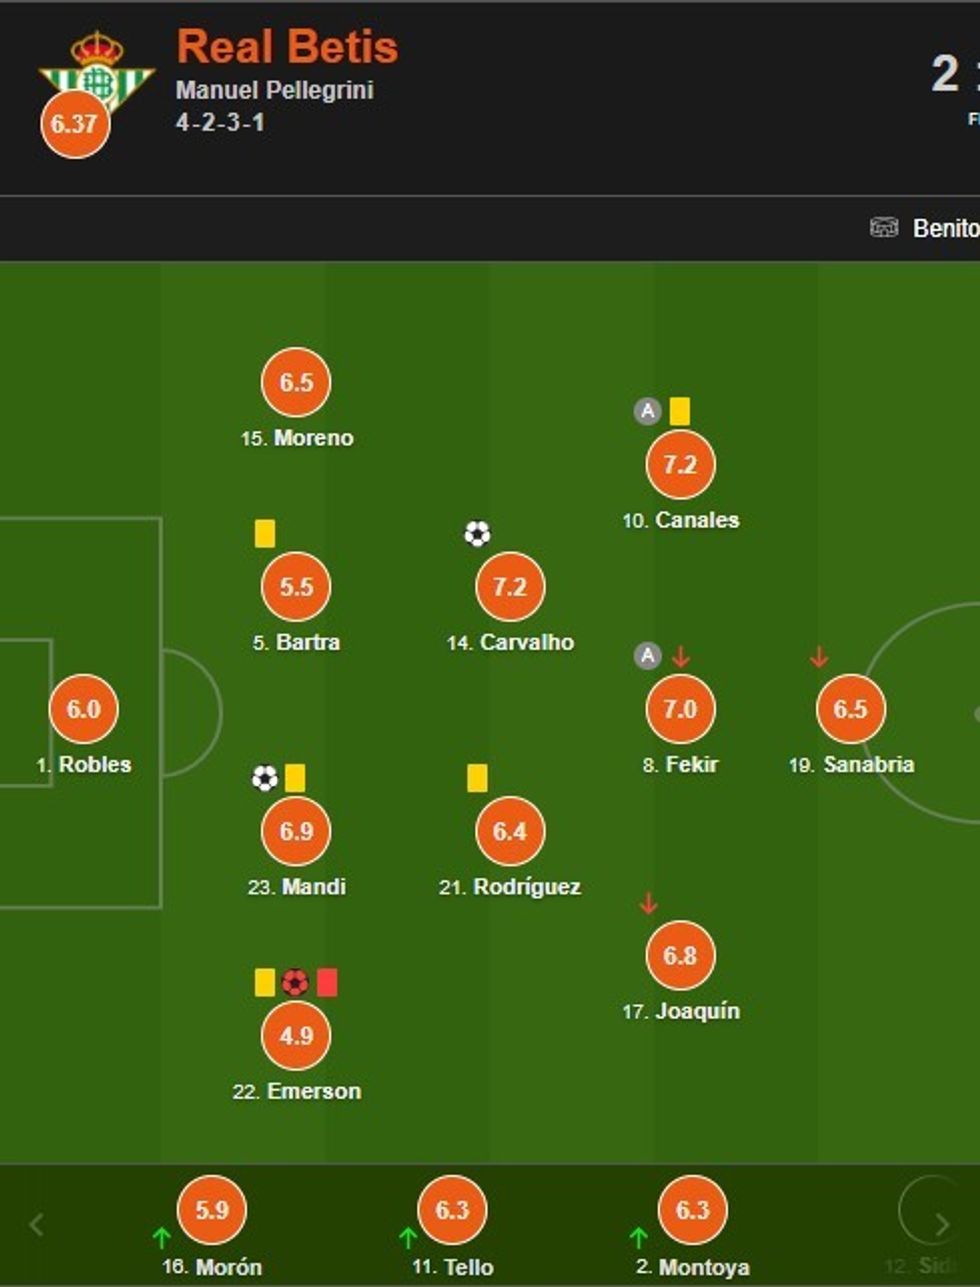Click the assist badge above Fekir
980x1287 pixels.
648,656
